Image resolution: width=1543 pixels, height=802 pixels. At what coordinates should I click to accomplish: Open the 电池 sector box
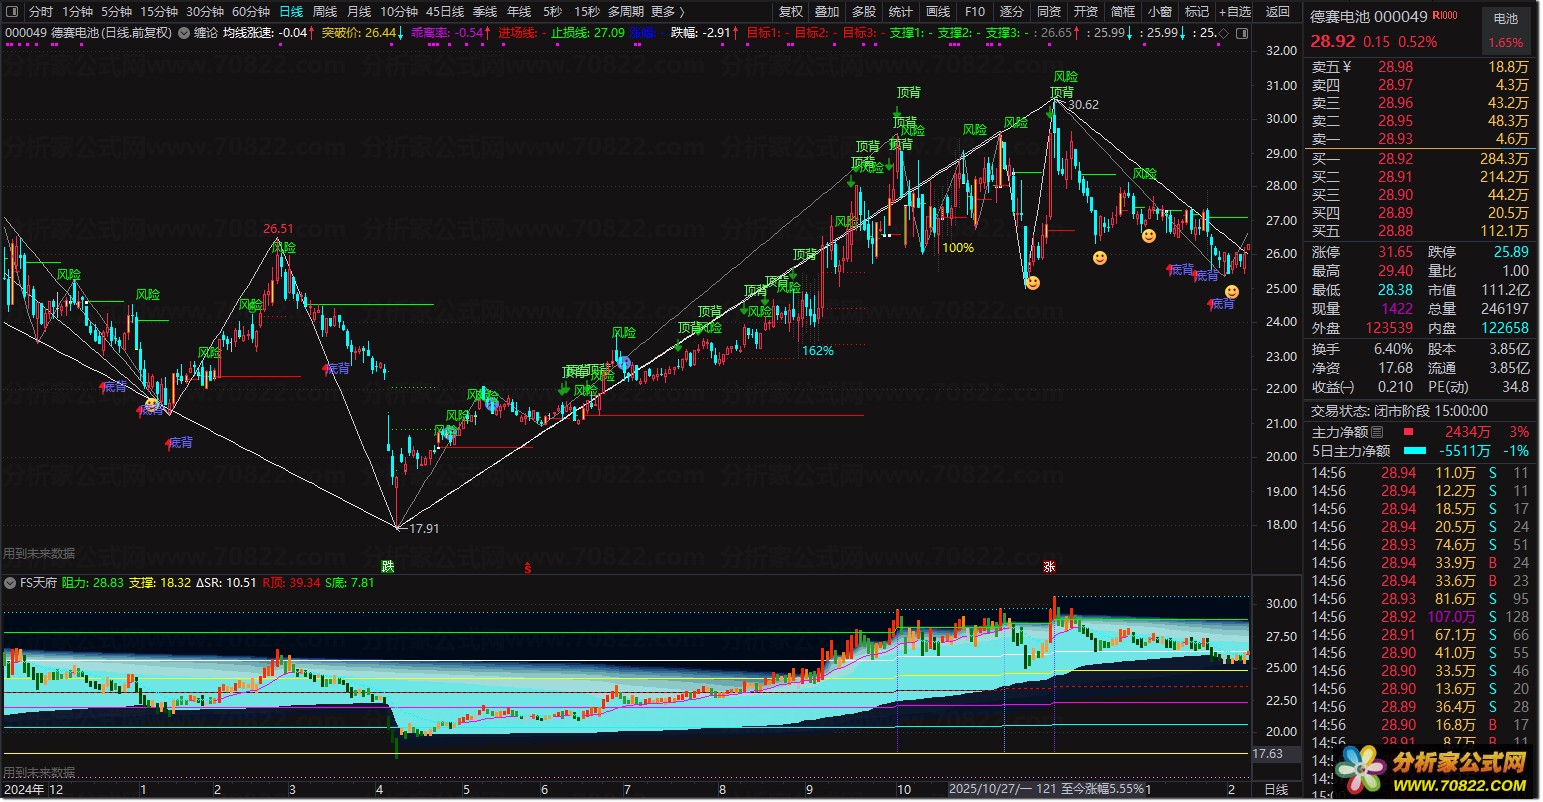pos(1505,18)
